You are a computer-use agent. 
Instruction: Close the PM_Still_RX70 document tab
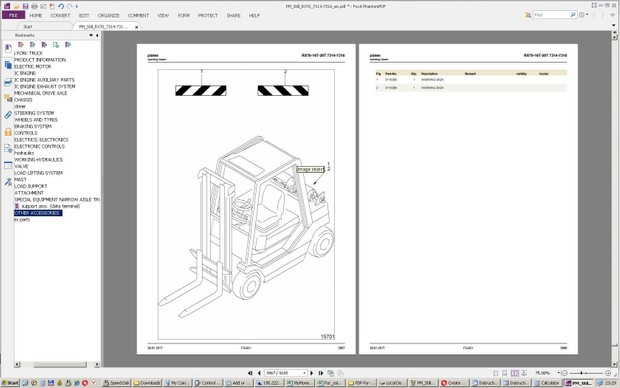[137, 27]
